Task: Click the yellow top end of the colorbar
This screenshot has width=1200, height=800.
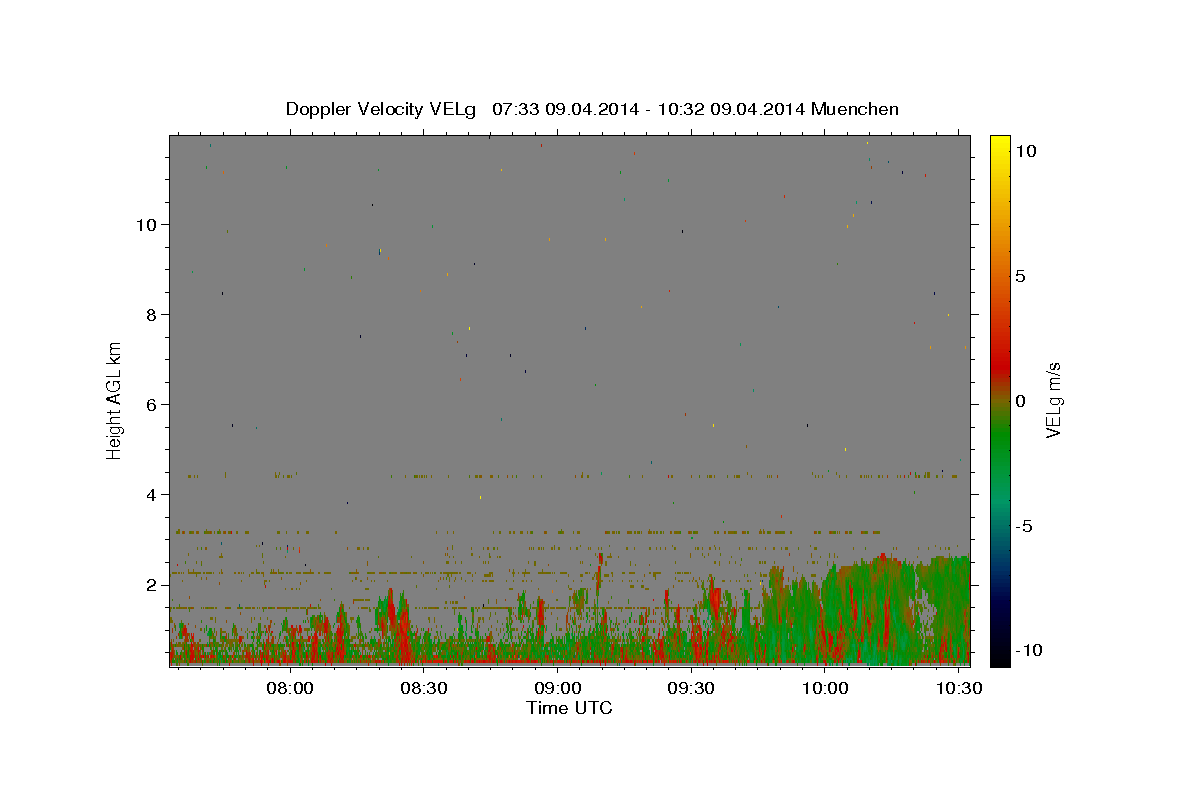Action: 999,142
